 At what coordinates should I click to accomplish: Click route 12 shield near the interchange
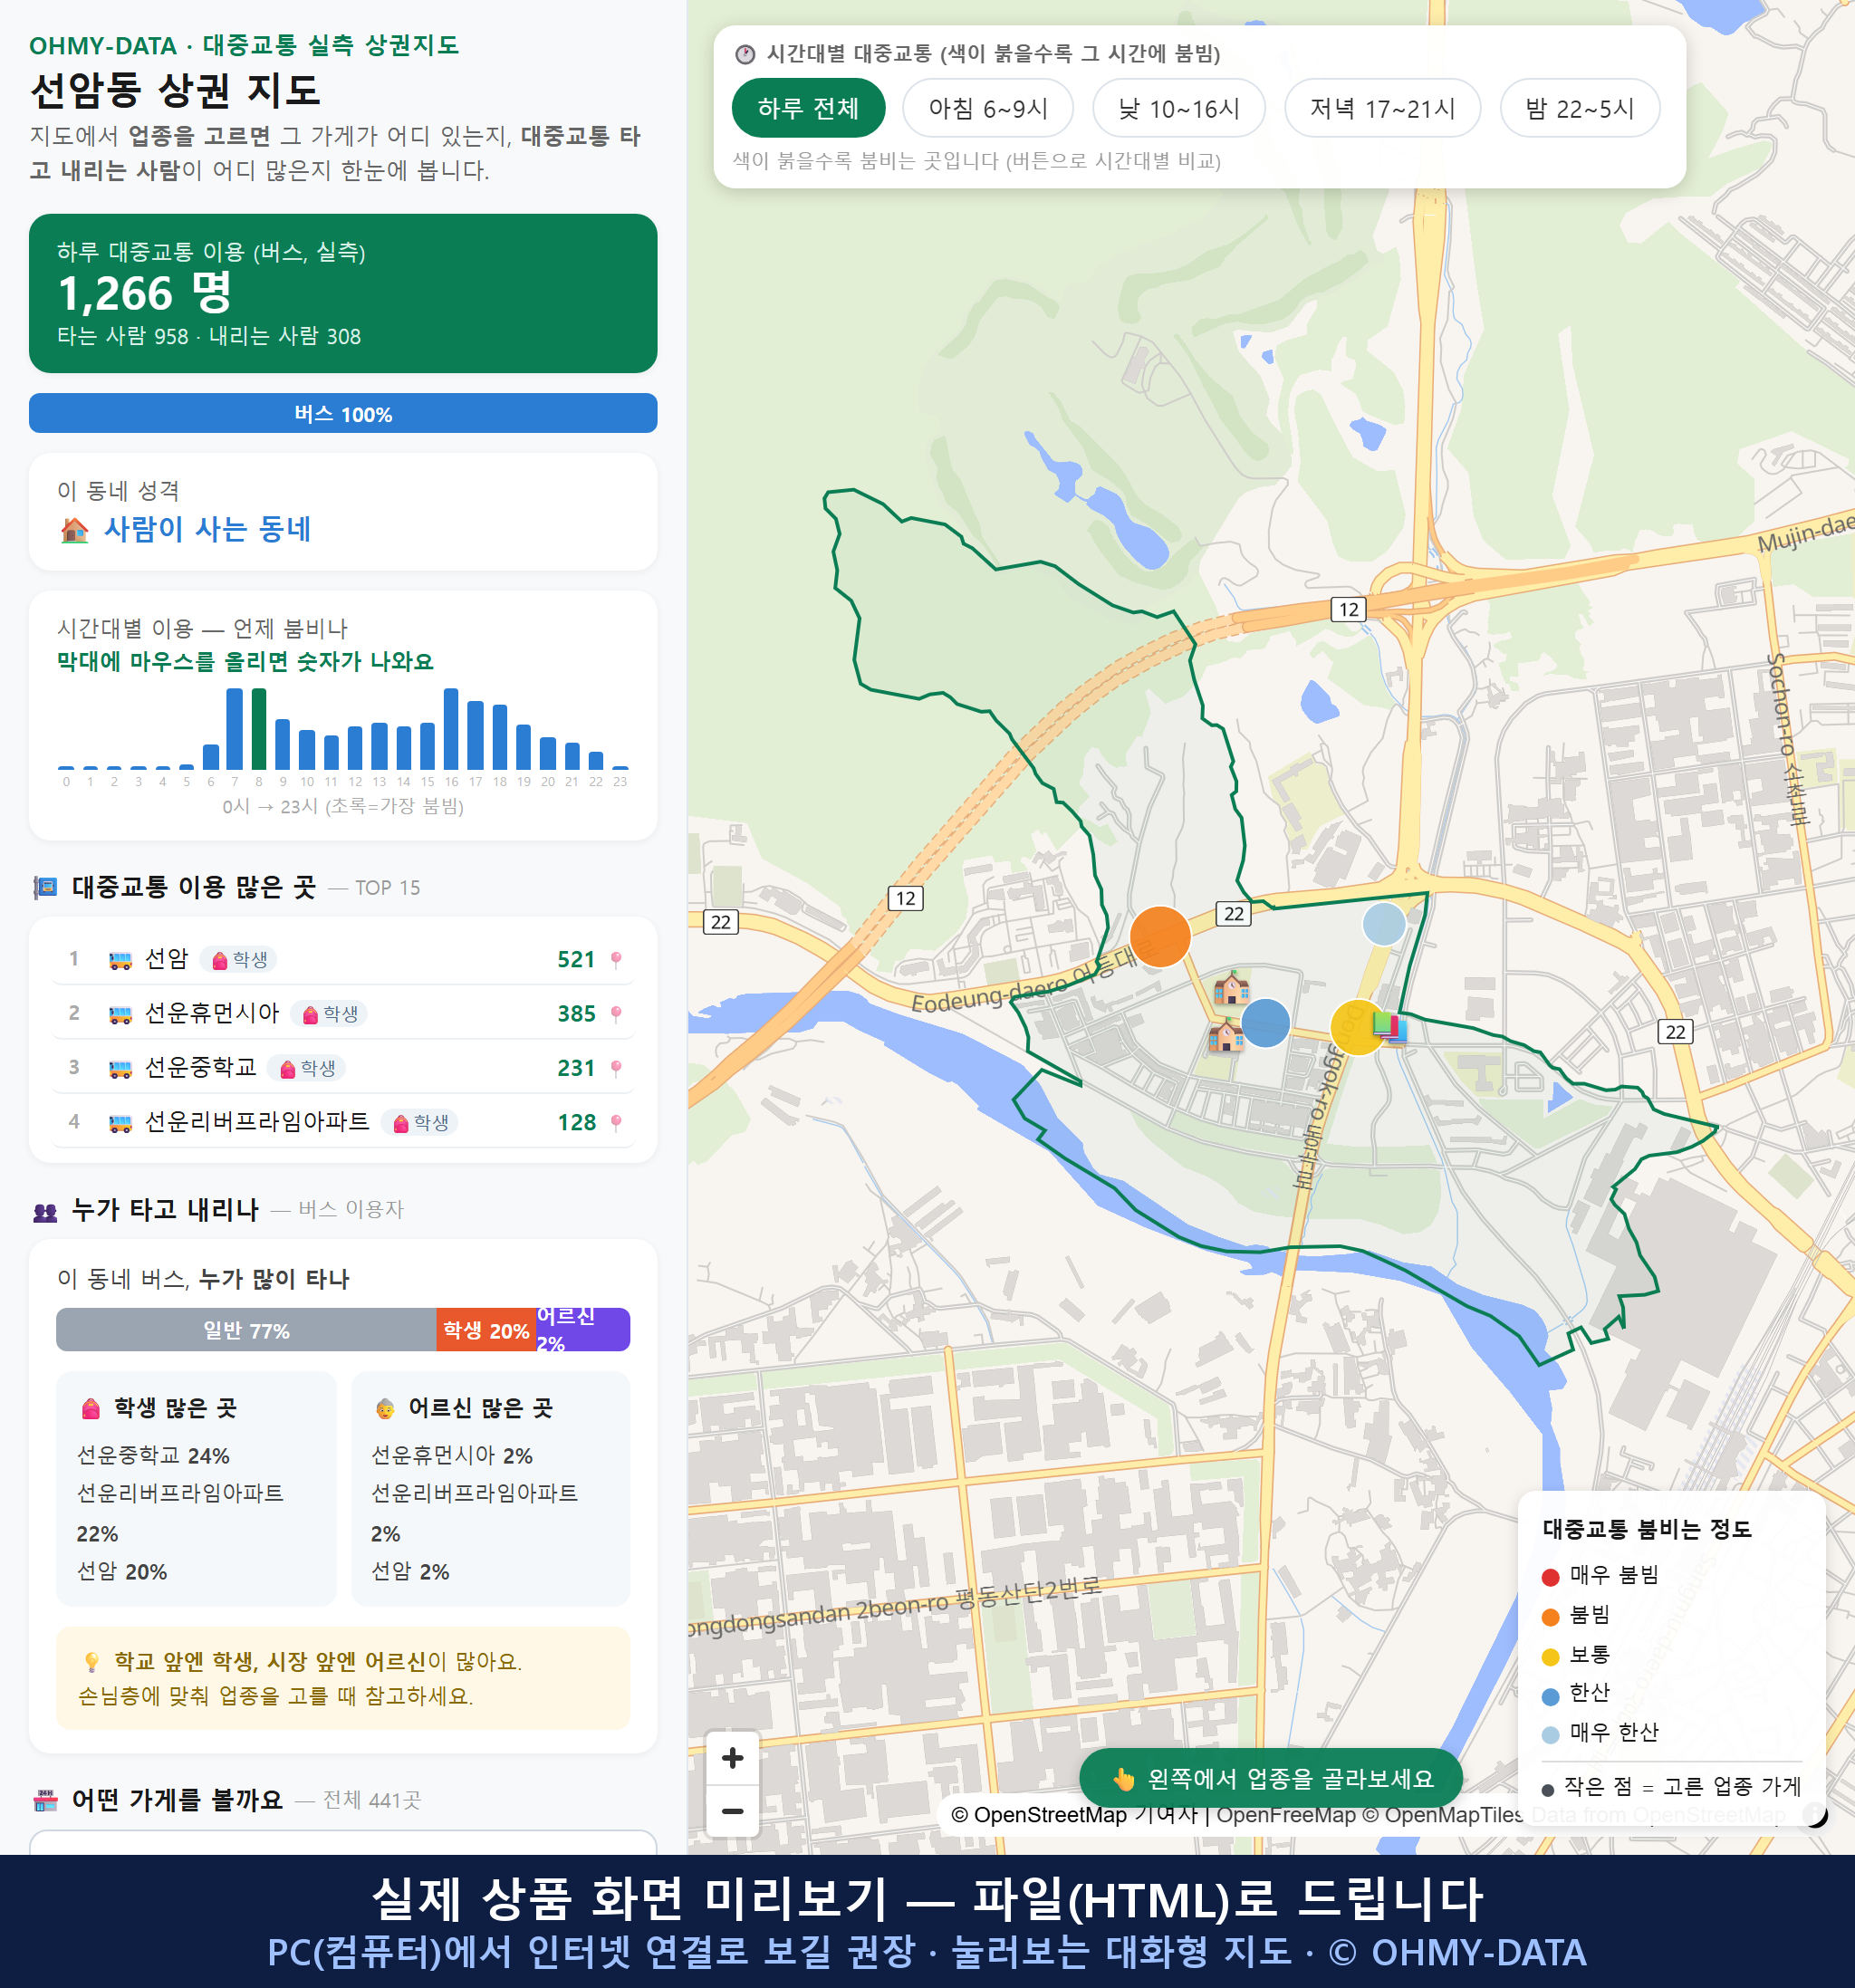(1348, 609)
